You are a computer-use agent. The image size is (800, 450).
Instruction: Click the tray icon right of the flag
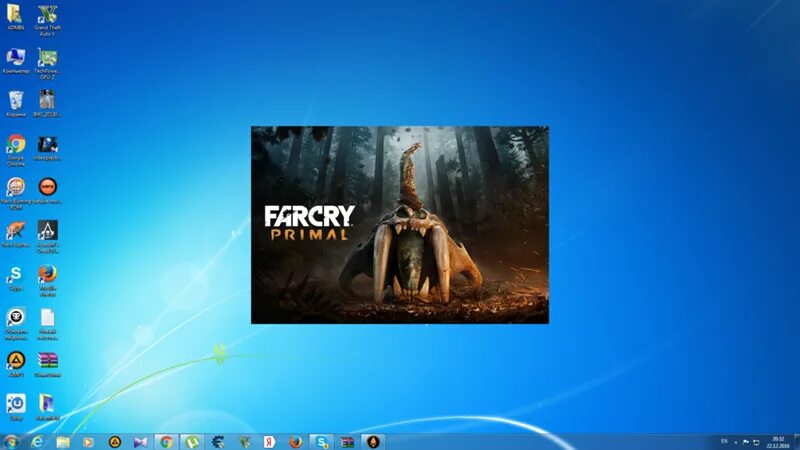(x=756, y=442)
